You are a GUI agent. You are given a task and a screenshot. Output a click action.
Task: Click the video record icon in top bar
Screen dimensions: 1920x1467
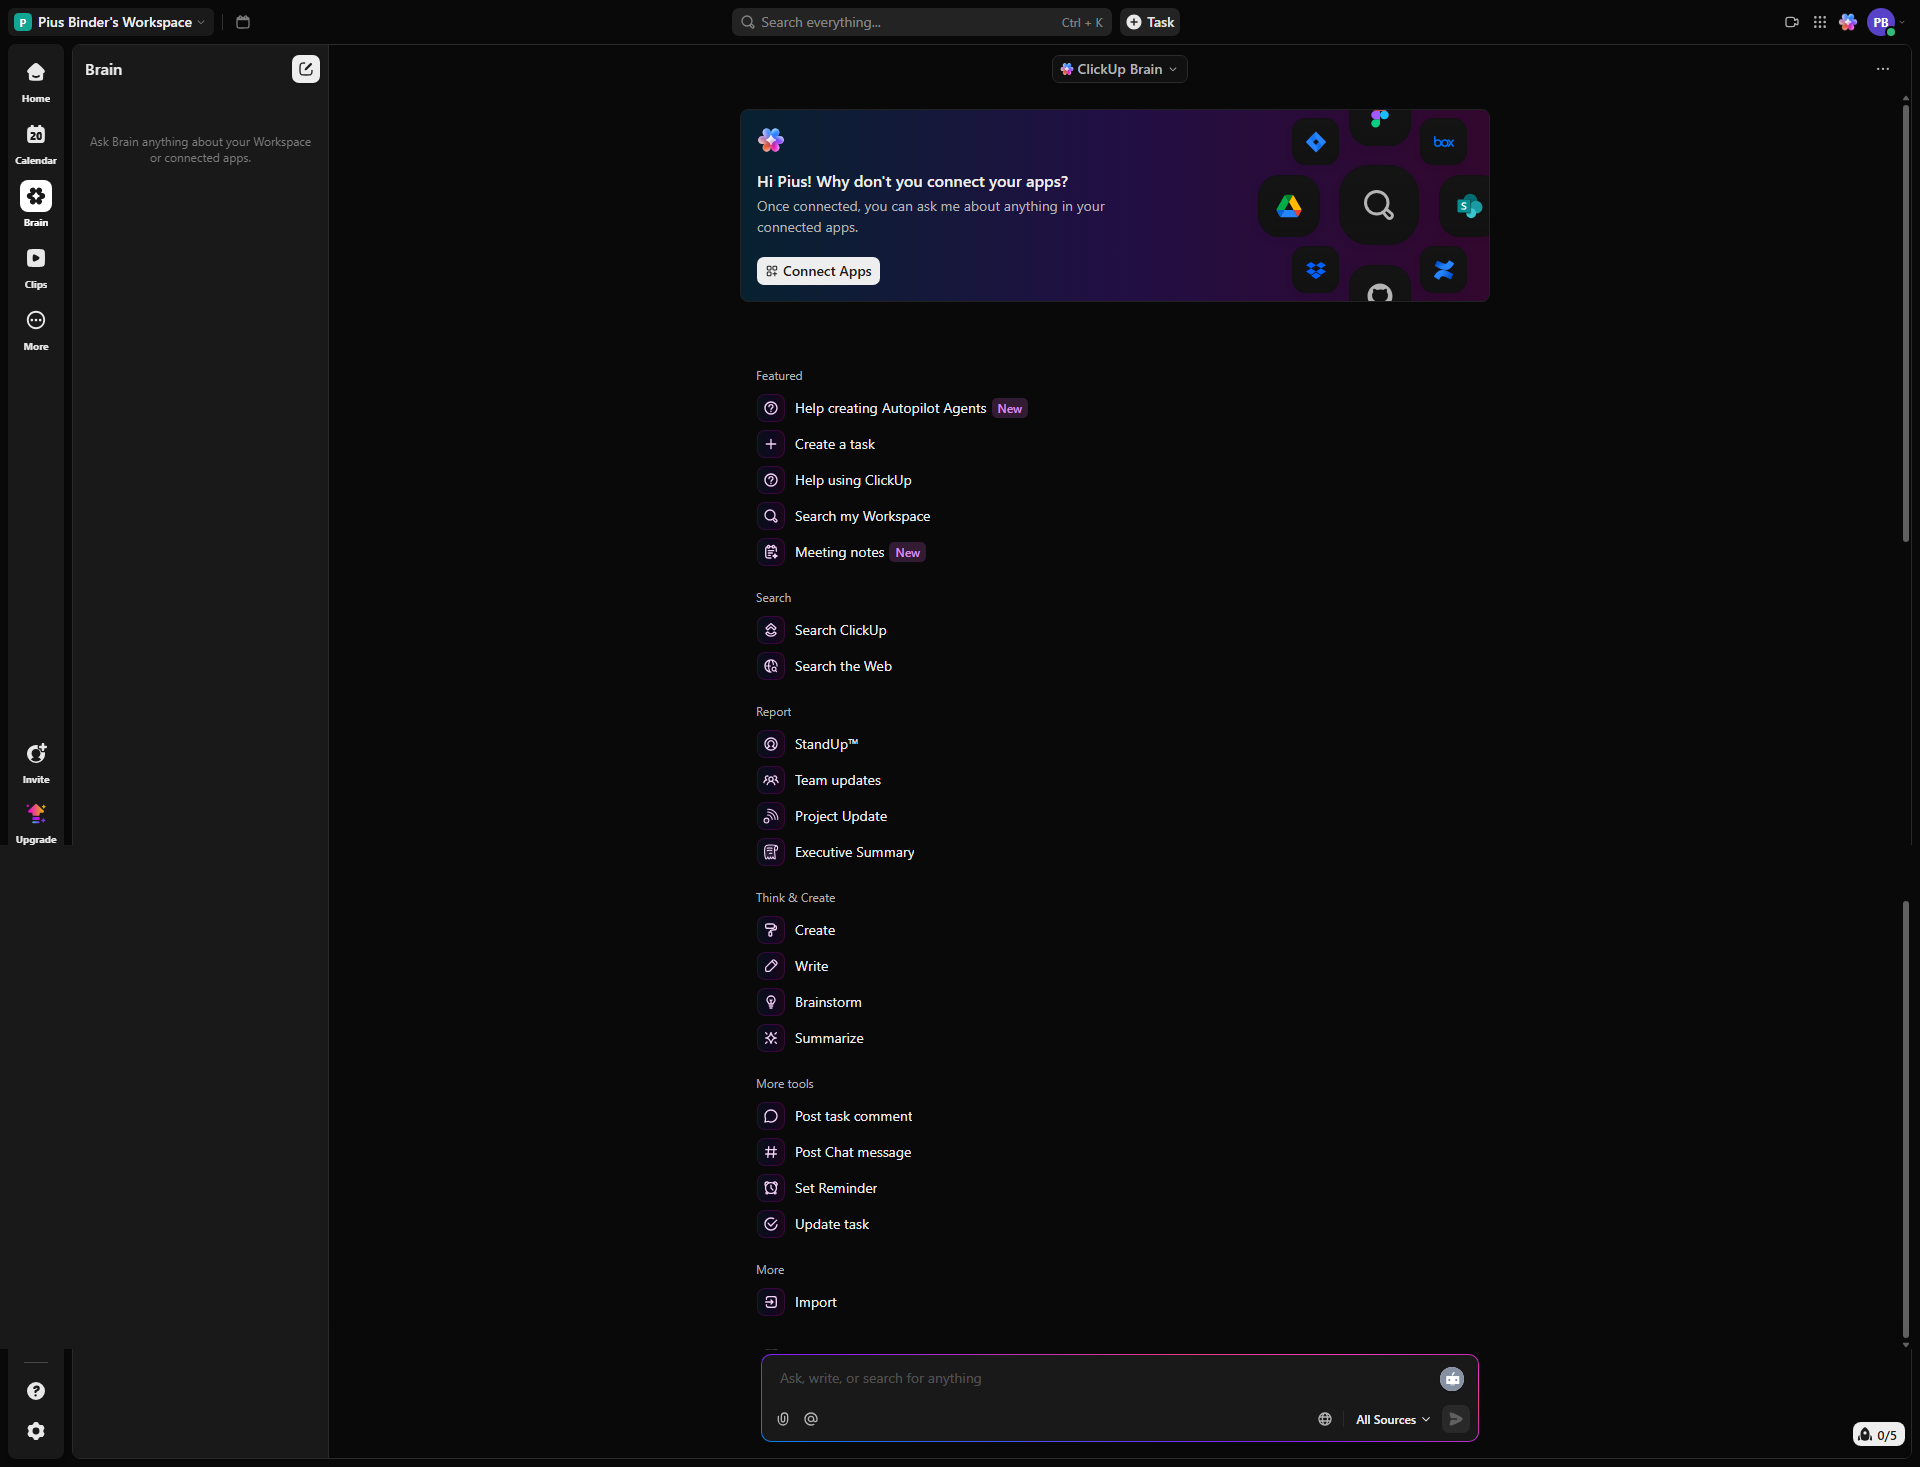pos(1792,22)
